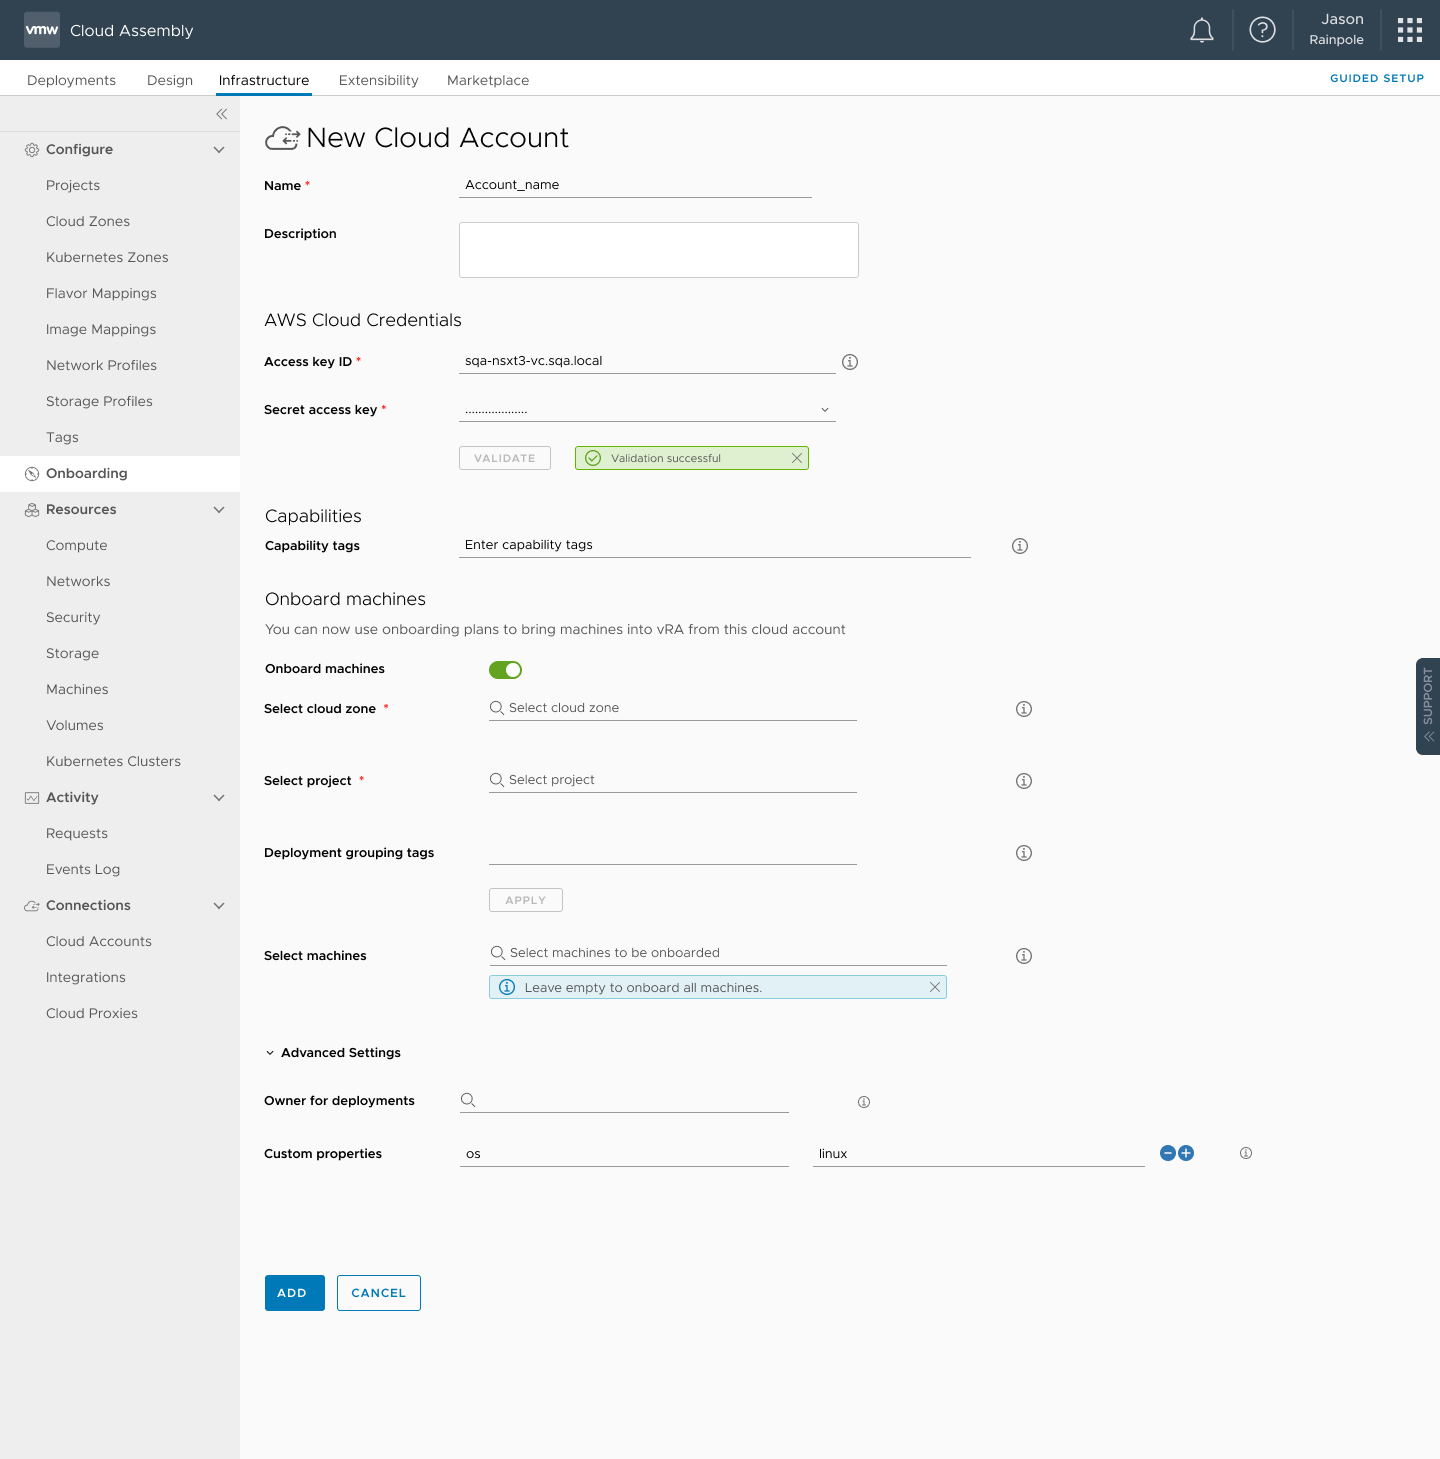Dismiss the Validation successful message
Viewport: 1440px width, 1459px height.
797,458
